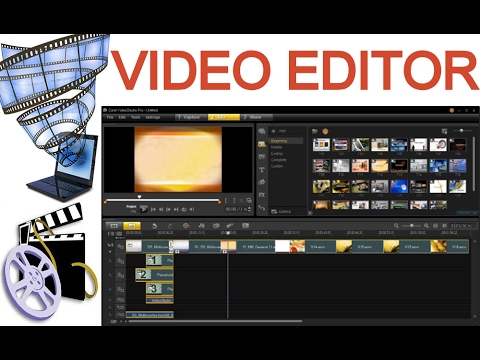This screenshot has height=360, width=480.
Task: Click the orange round icon beside folder
Action: point(325,131)
